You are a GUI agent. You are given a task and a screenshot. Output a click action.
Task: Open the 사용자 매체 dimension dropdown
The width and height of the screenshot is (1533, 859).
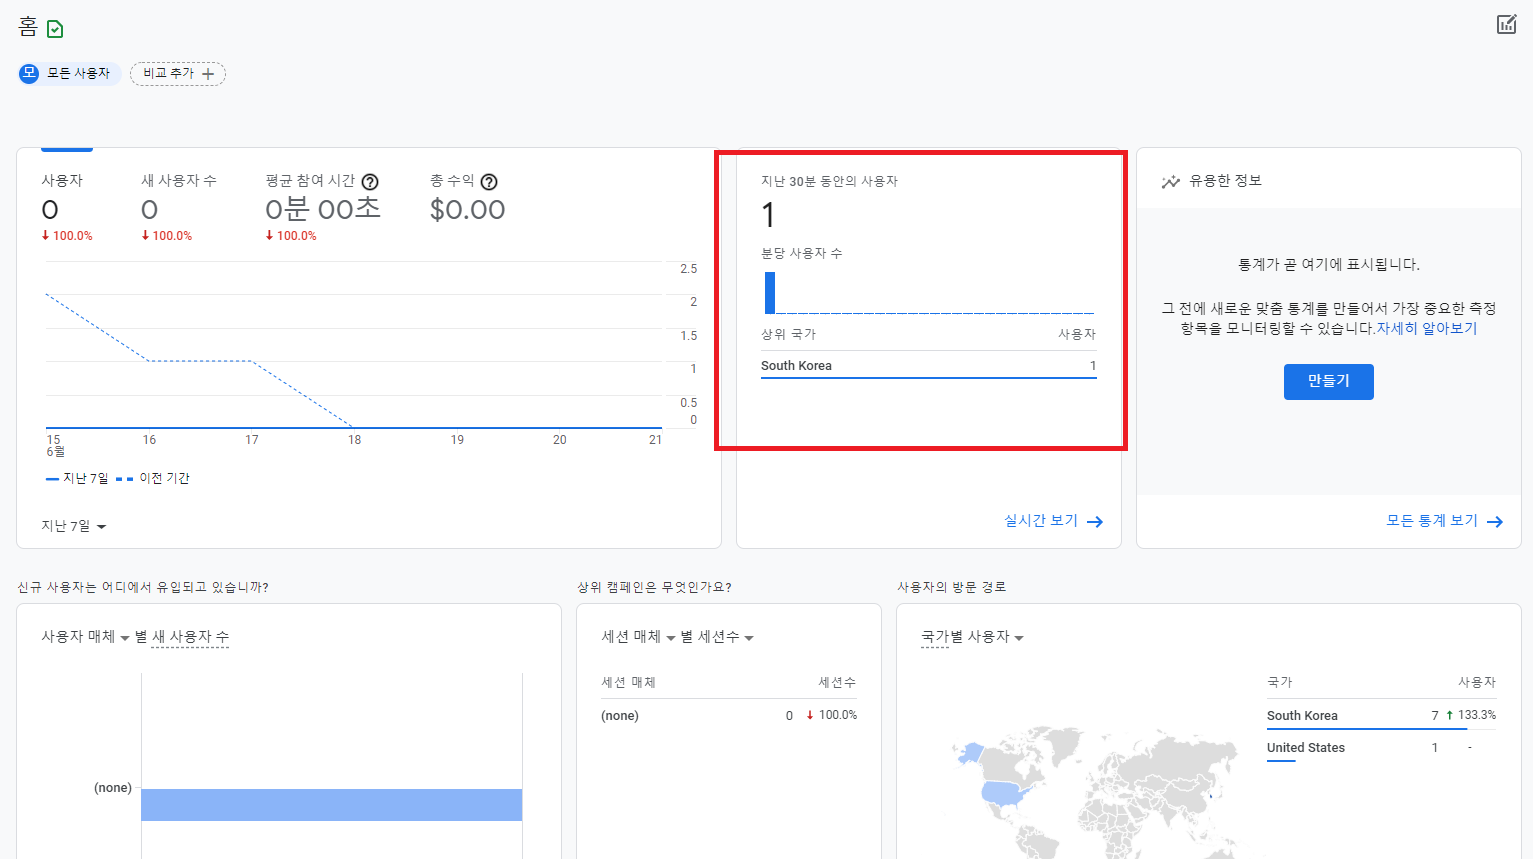pos(85,637)
